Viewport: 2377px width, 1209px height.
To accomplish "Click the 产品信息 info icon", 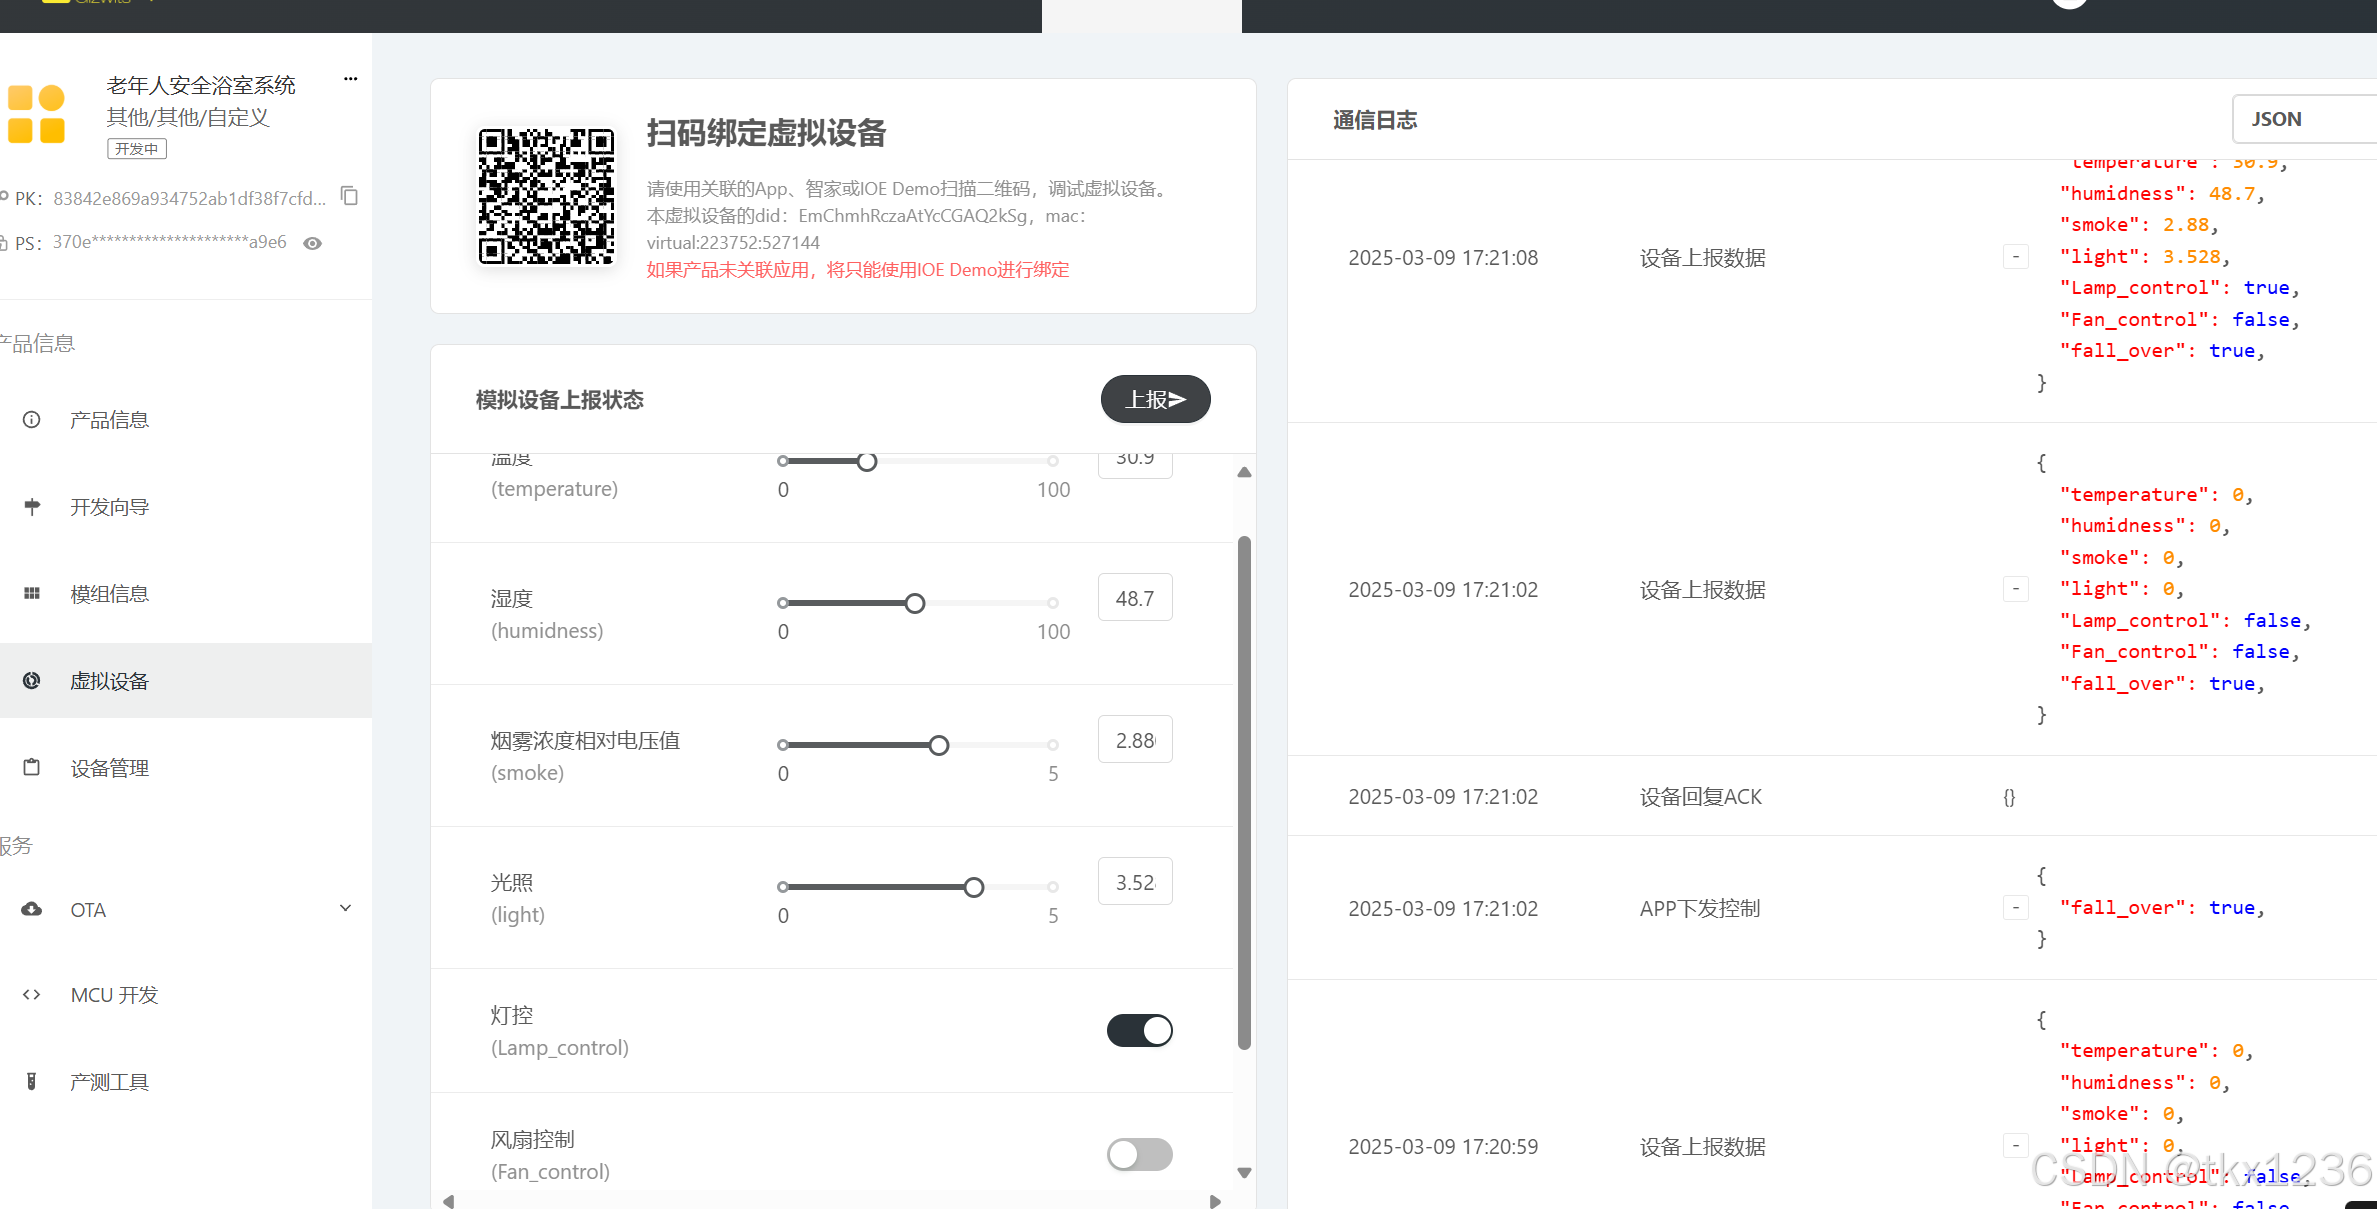I will pos(32,420).
